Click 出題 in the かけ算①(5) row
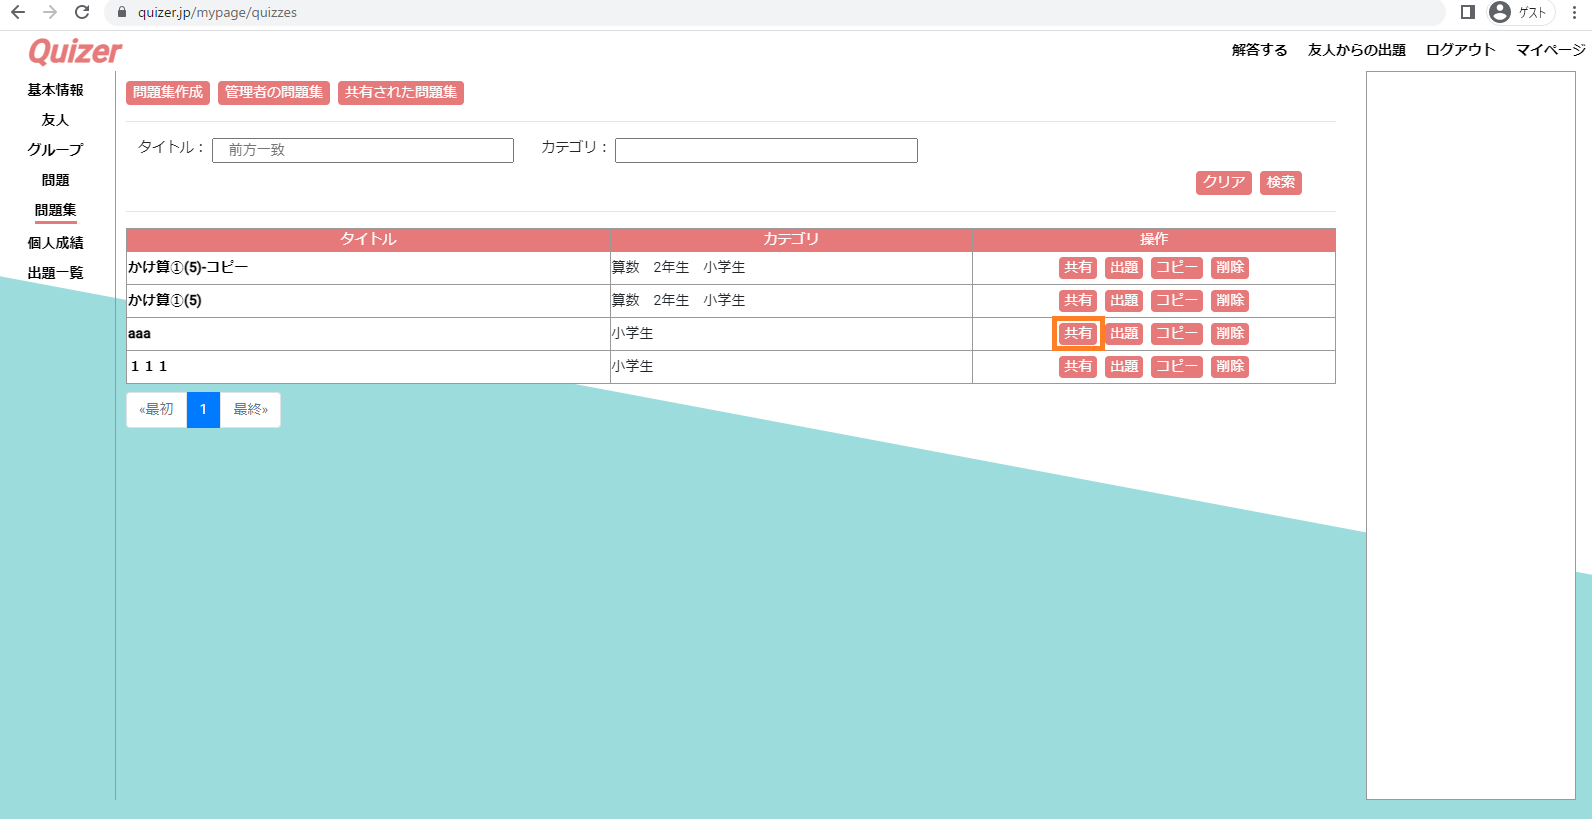Image resolution: width=1592 pixels, height=819 pixels. click(1124, 301)
